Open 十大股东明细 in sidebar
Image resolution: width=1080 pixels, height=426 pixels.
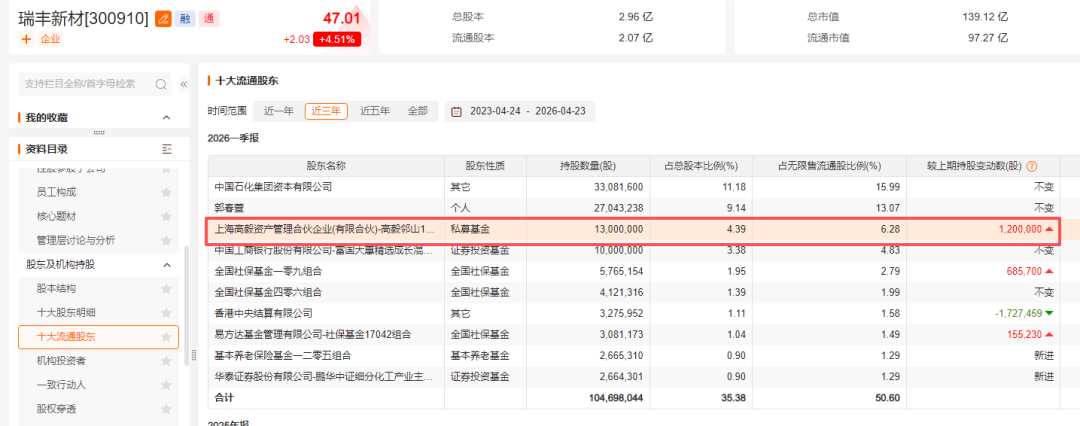70,312
